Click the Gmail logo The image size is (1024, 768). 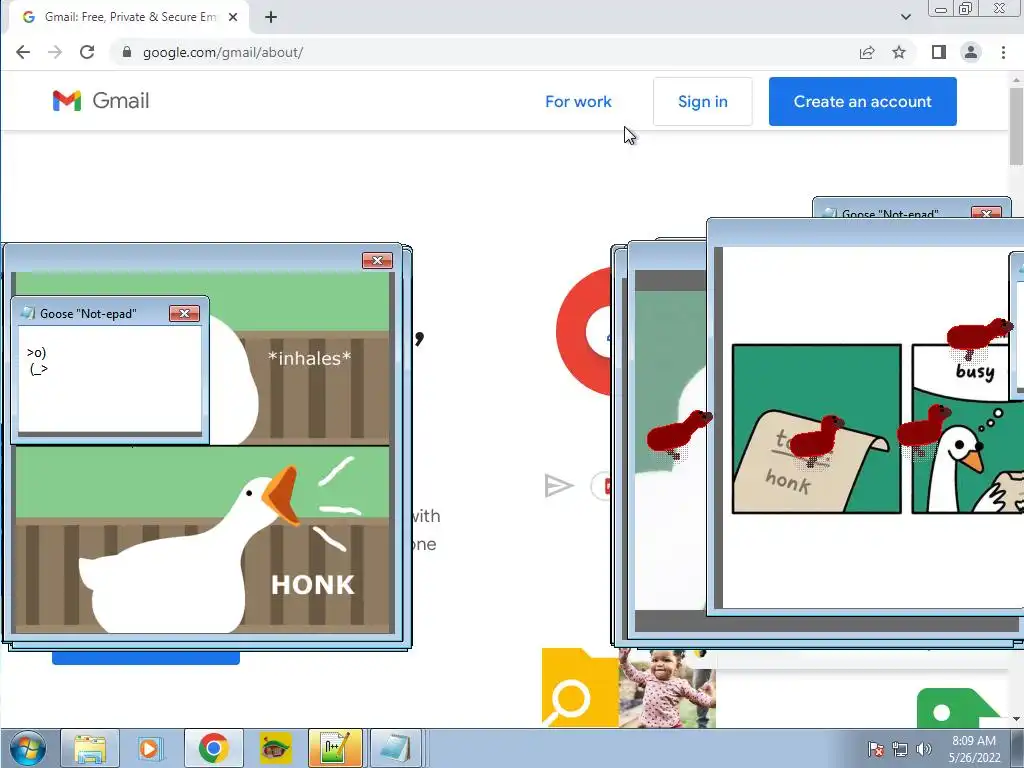pos(101,101)
